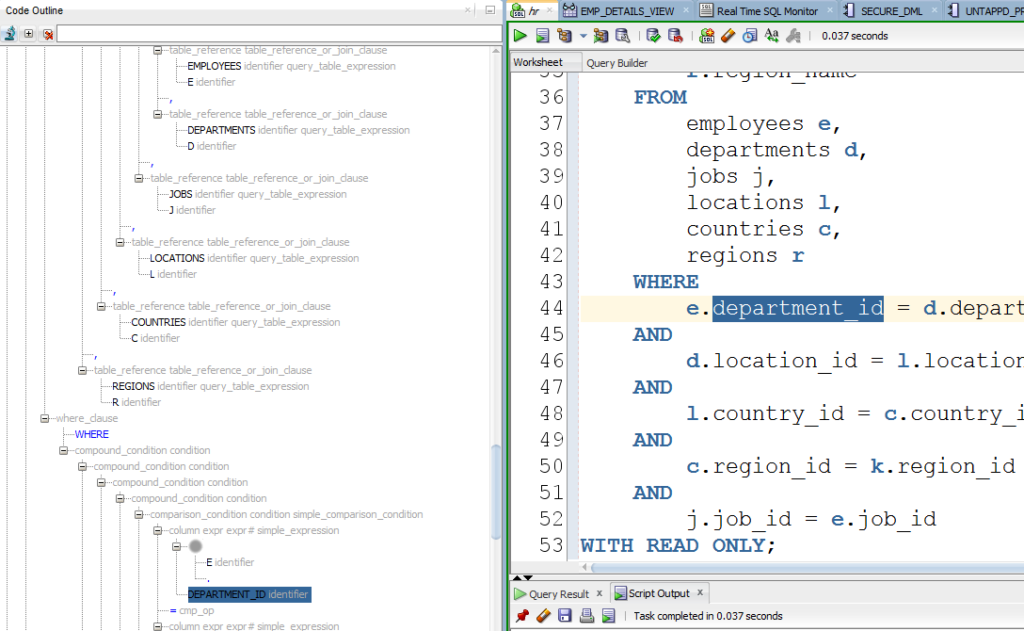Click the microscope icon in Code Outline
Viewport: 1024px width, 631px height.
[x=10, y=34]
